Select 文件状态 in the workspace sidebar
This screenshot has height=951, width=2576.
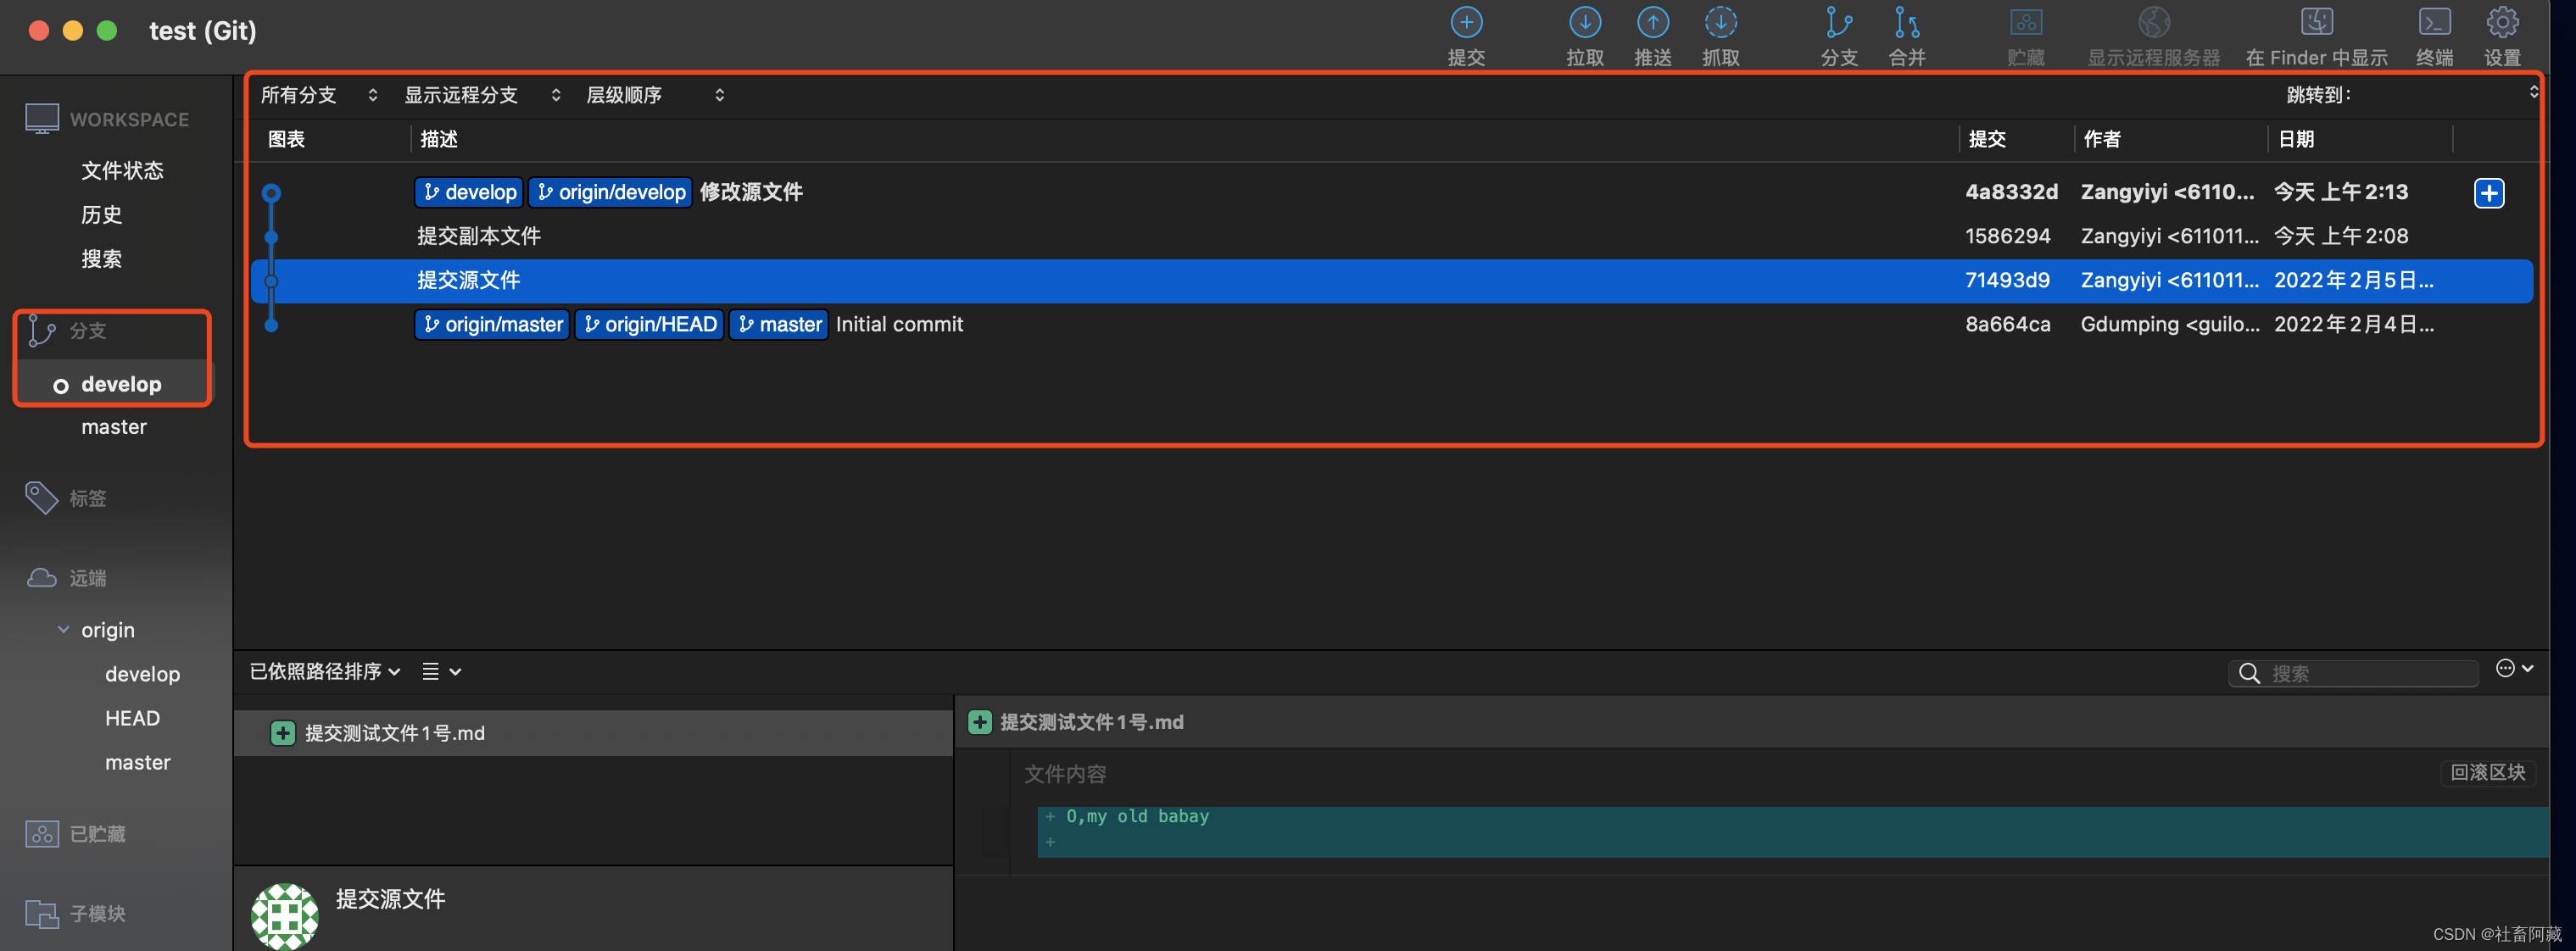click(x=122, y=171)
